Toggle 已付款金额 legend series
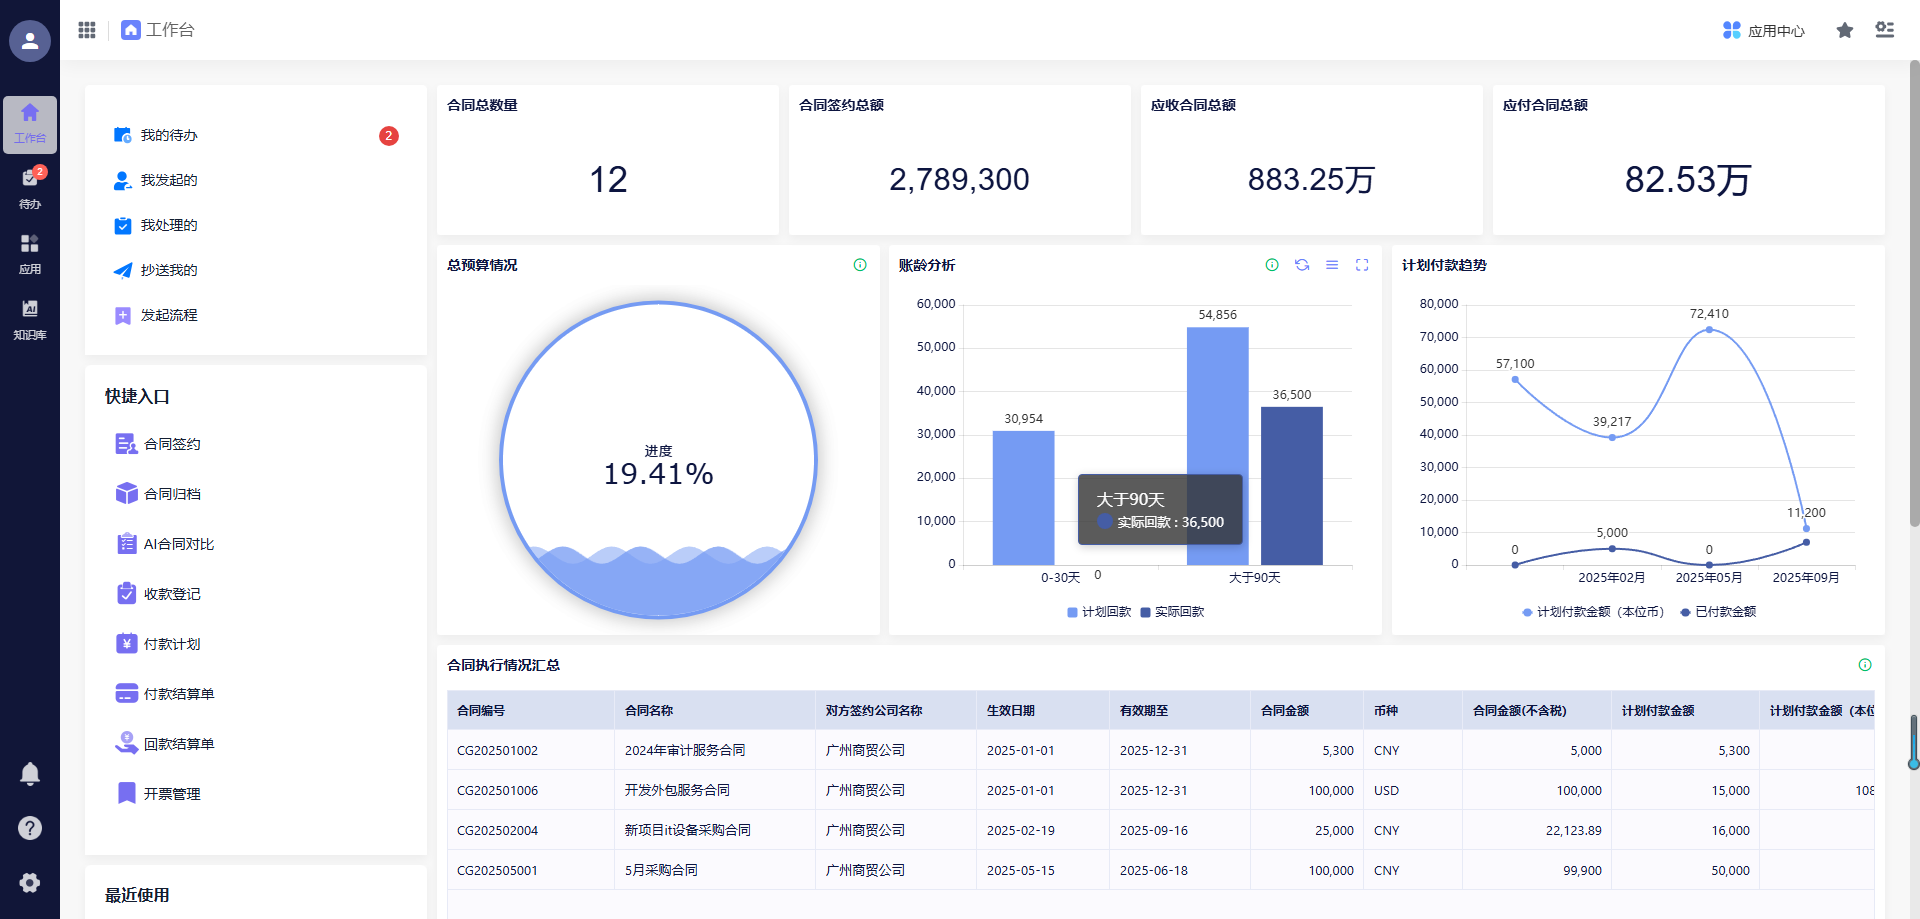Viewport: 1920px width, 919px height. coord(1718,612)
